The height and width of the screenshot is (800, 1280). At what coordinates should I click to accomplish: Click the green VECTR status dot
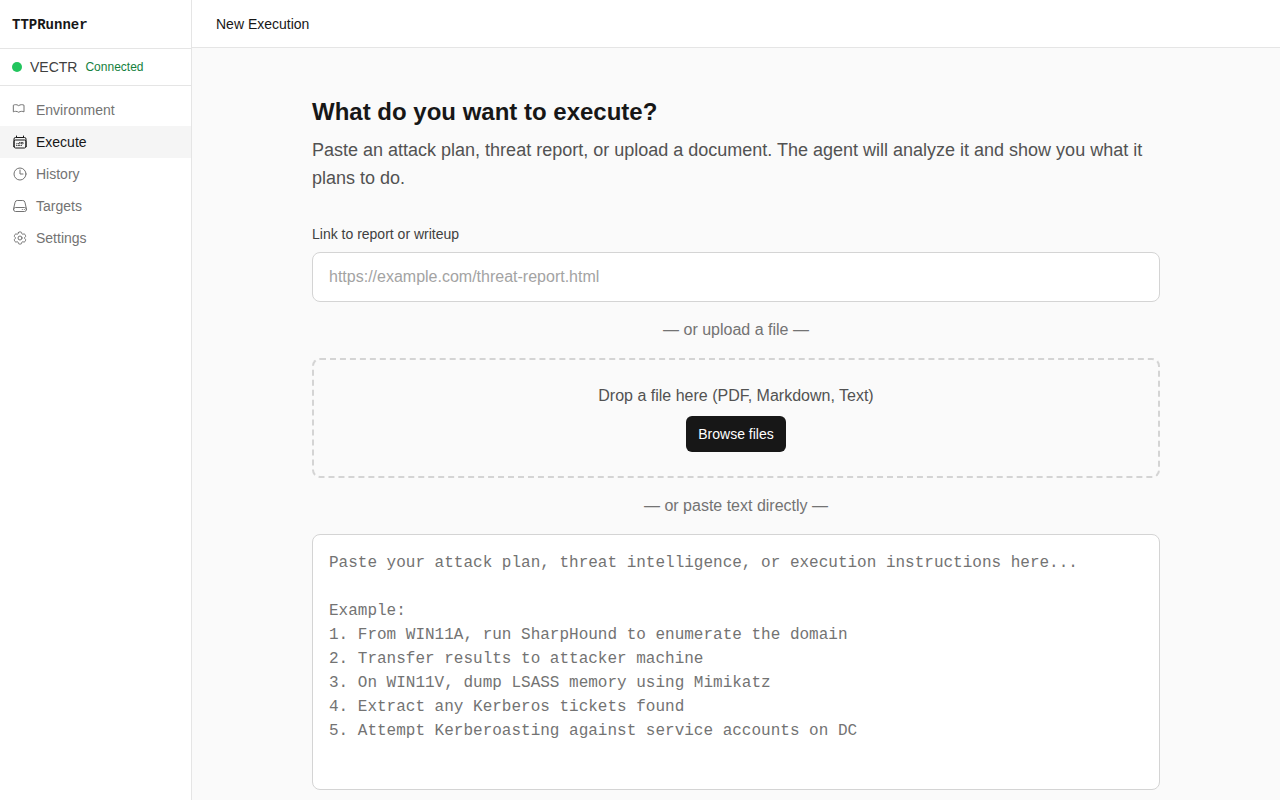(x=17, y=67)
